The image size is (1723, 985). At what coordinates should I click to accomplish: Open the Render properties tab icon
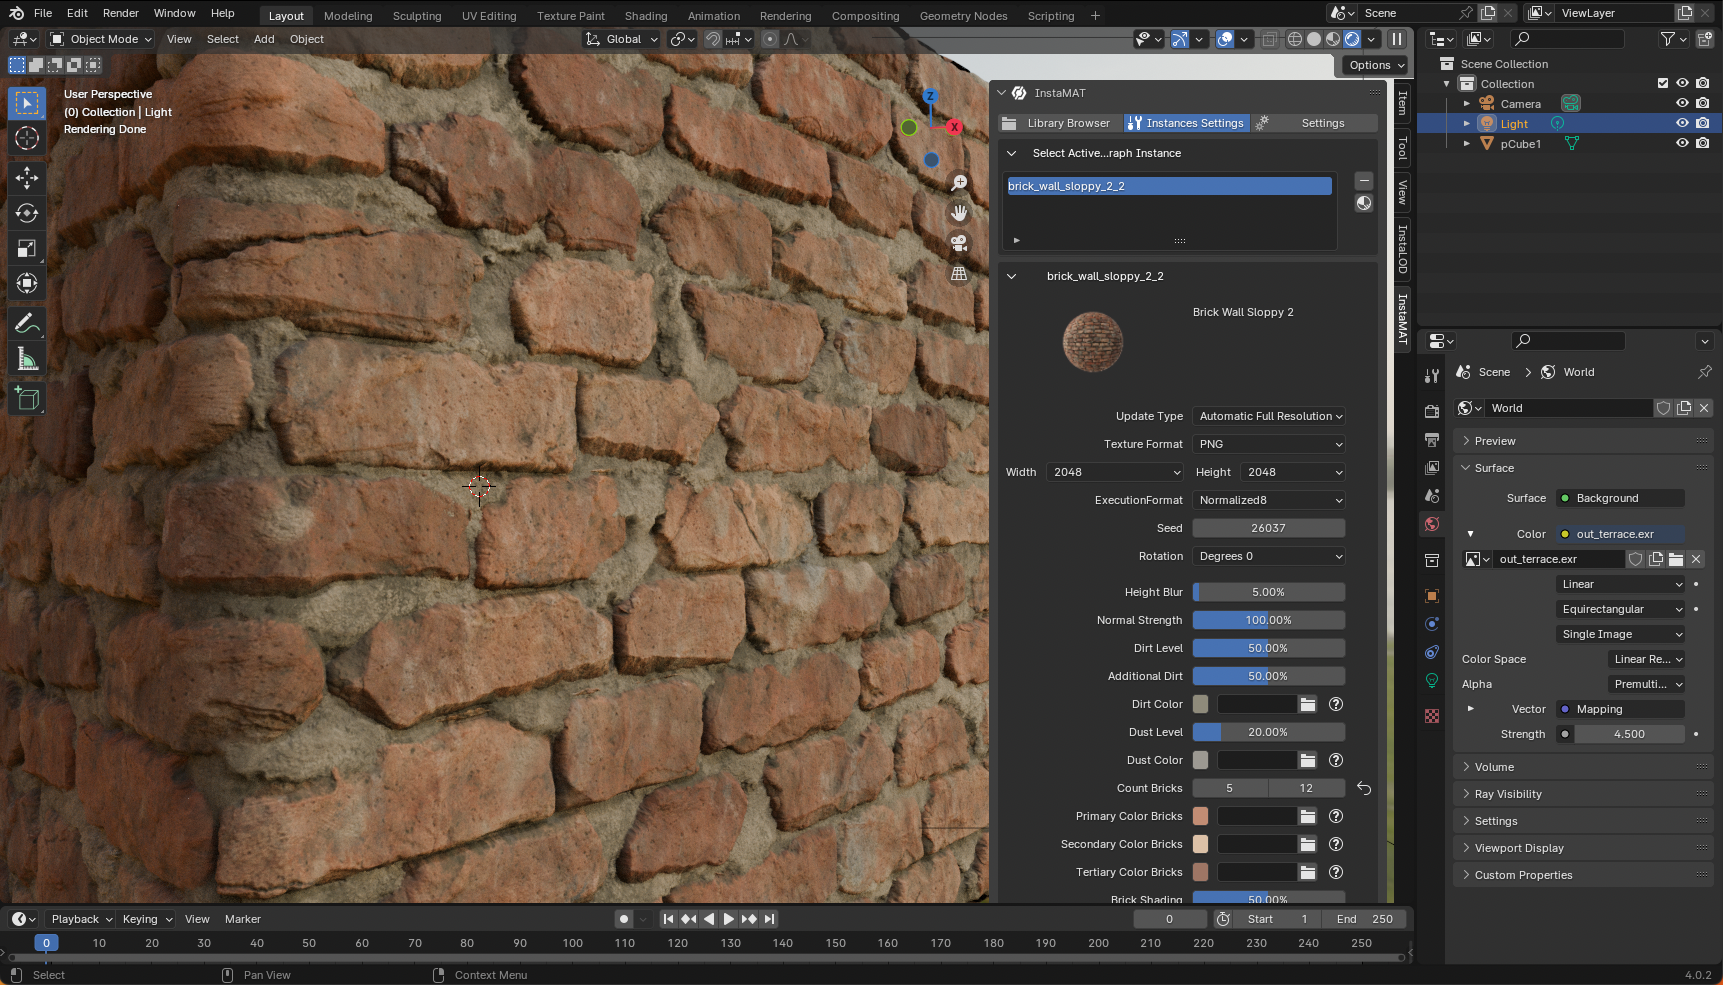point(1432,411)
